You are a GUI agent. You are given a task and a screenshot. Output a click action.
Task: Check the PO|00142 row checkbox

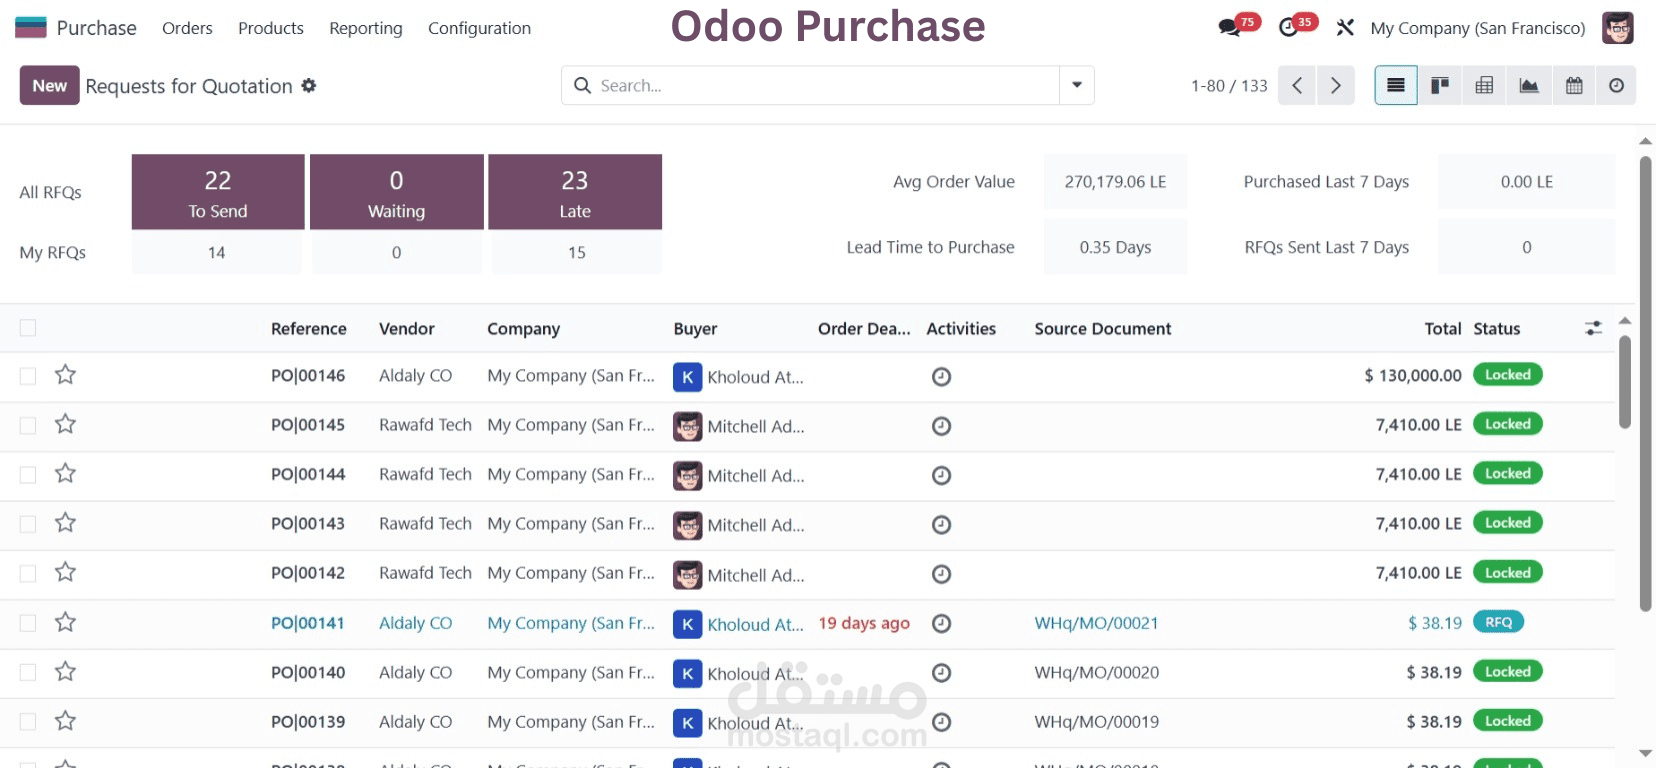click(x=28, y=573)
